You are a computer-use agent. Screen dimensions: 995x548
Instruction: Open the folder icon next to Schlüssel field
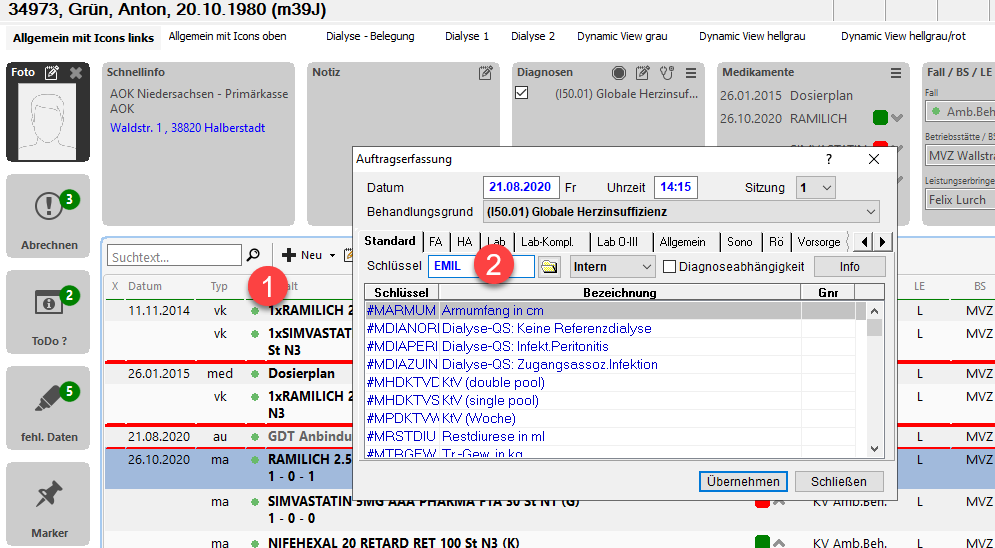[x=549, y=267]
